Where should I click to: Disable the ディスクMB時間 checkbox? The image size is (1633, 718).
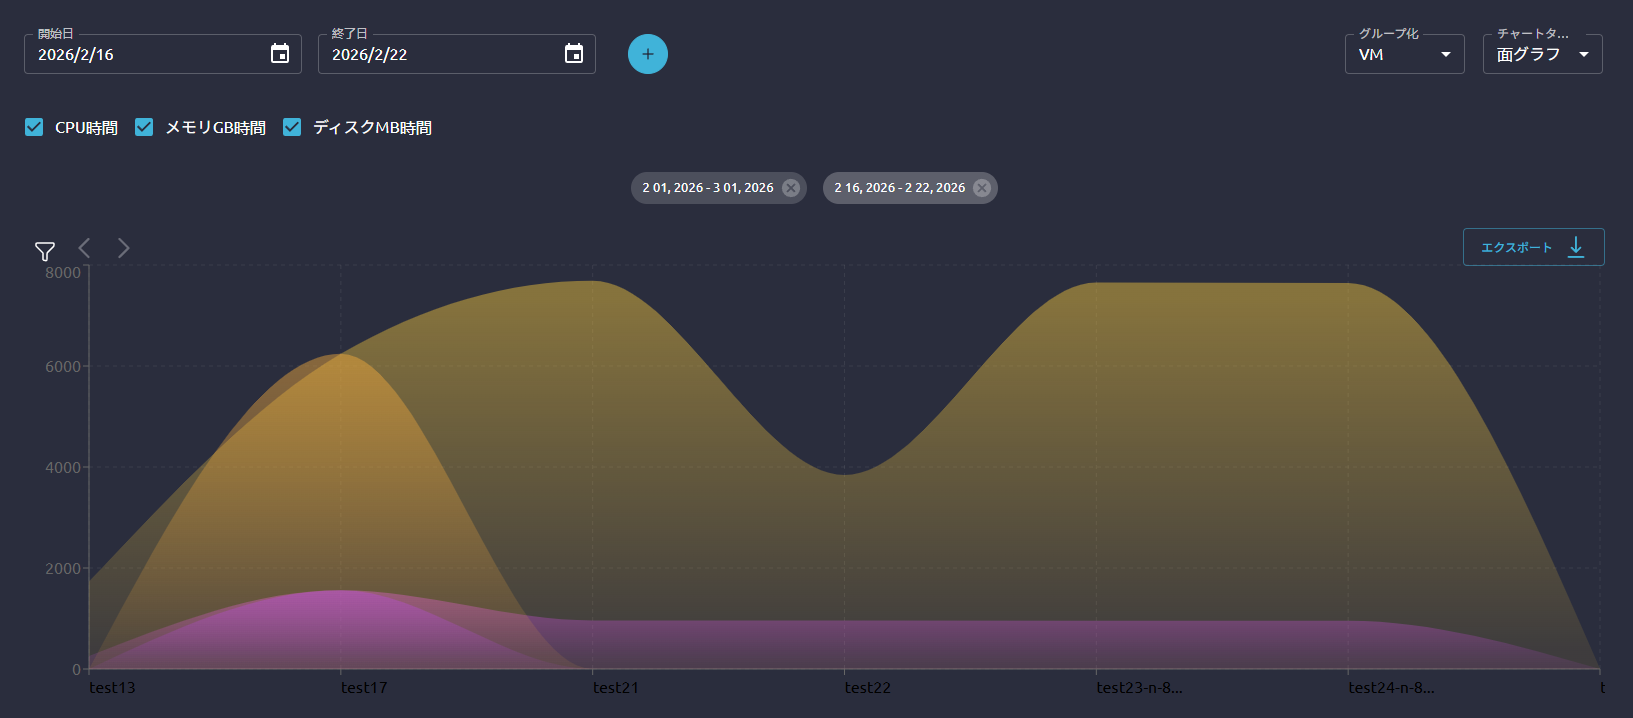coord(292,127)
